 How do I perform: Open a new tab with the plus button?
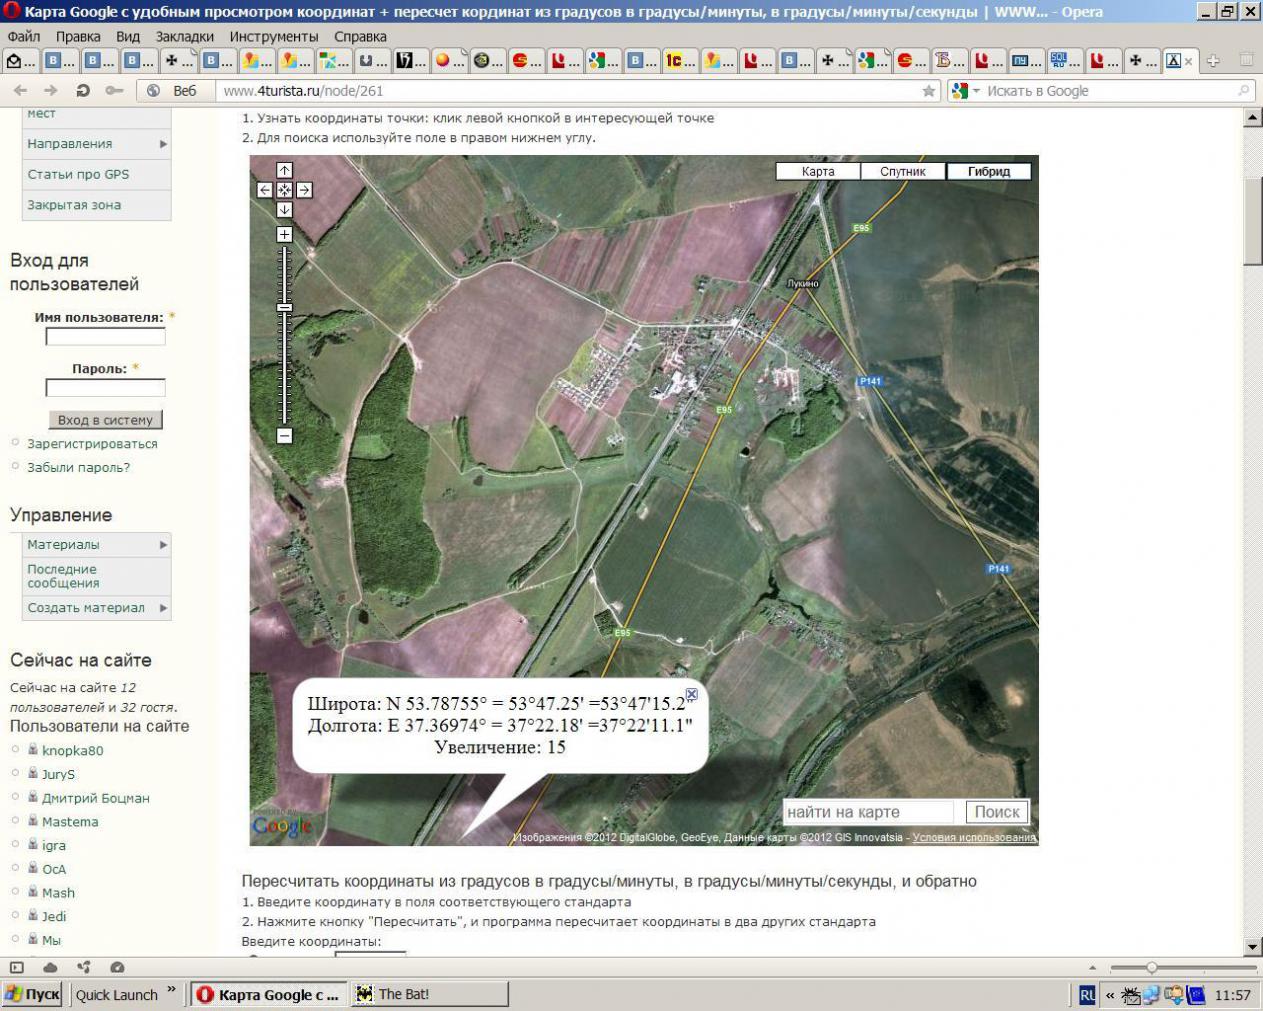[1213, 61]
